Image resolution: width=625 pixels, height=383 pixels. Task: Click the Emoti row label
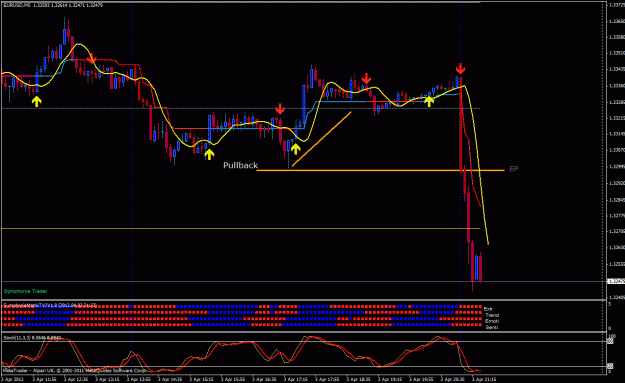click(x=492, y=321)
